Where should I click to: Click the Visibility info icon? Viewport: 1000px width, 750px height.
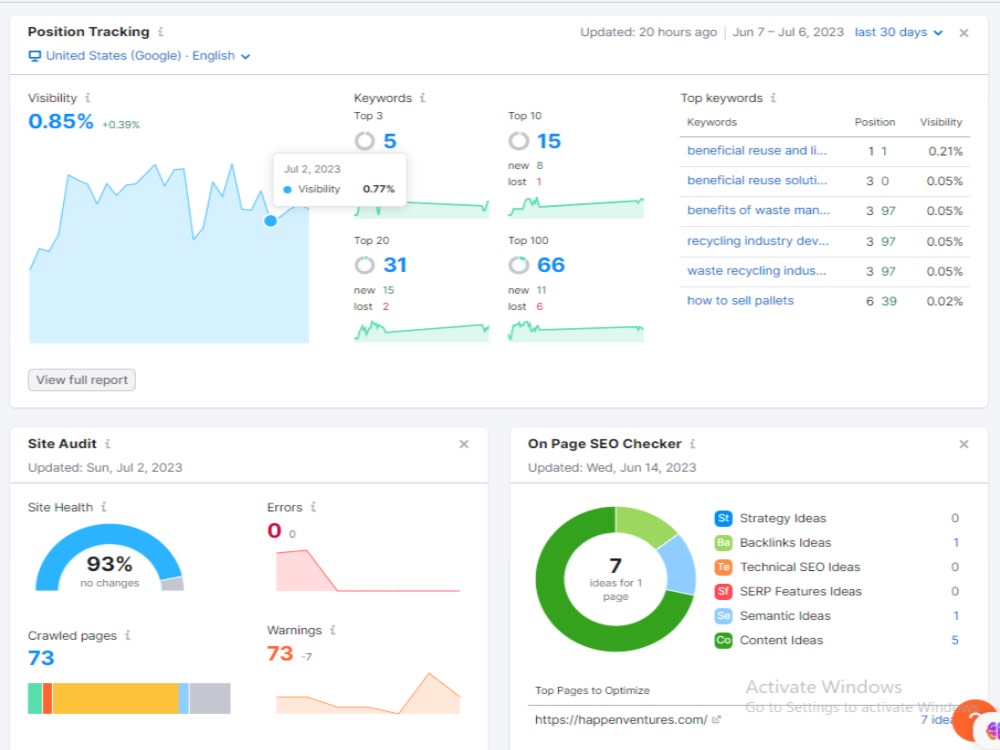[88, 98]
